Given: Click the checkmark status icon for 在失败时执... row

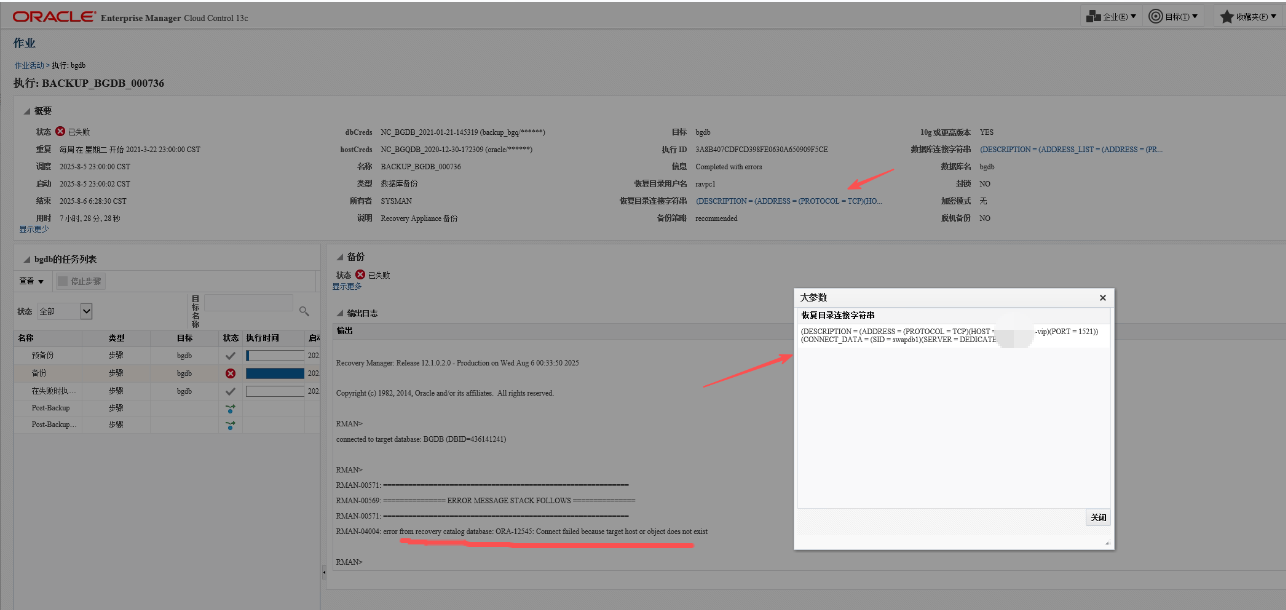Looking at the screenshot, I should tap(231, 391).
